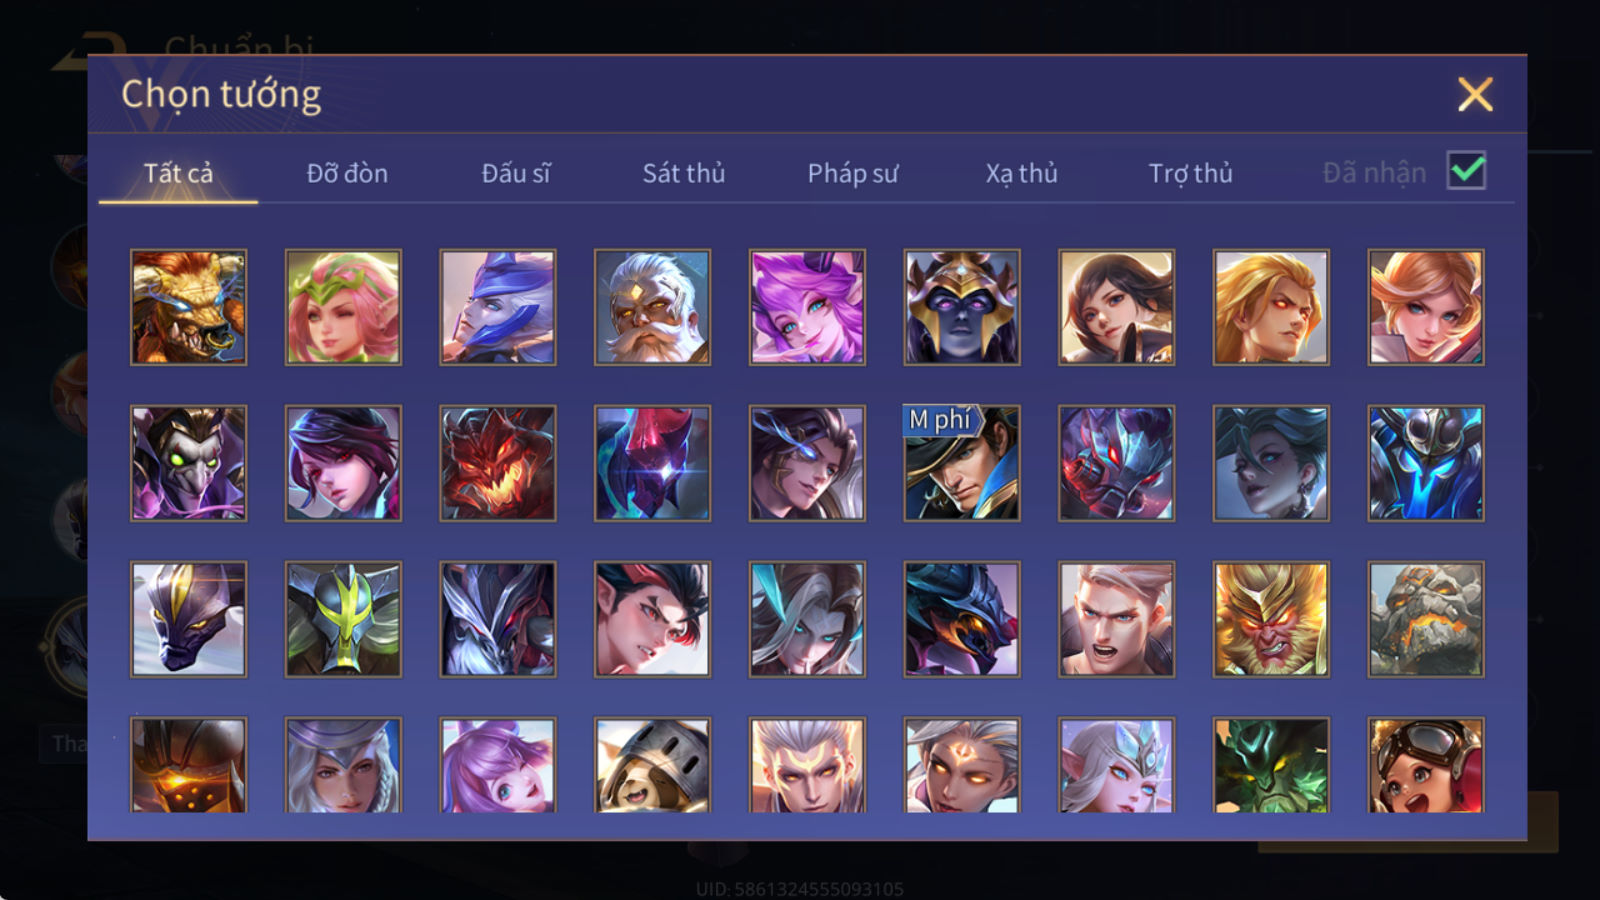Switch to the Đỡ đòn tab

point(347,173)
